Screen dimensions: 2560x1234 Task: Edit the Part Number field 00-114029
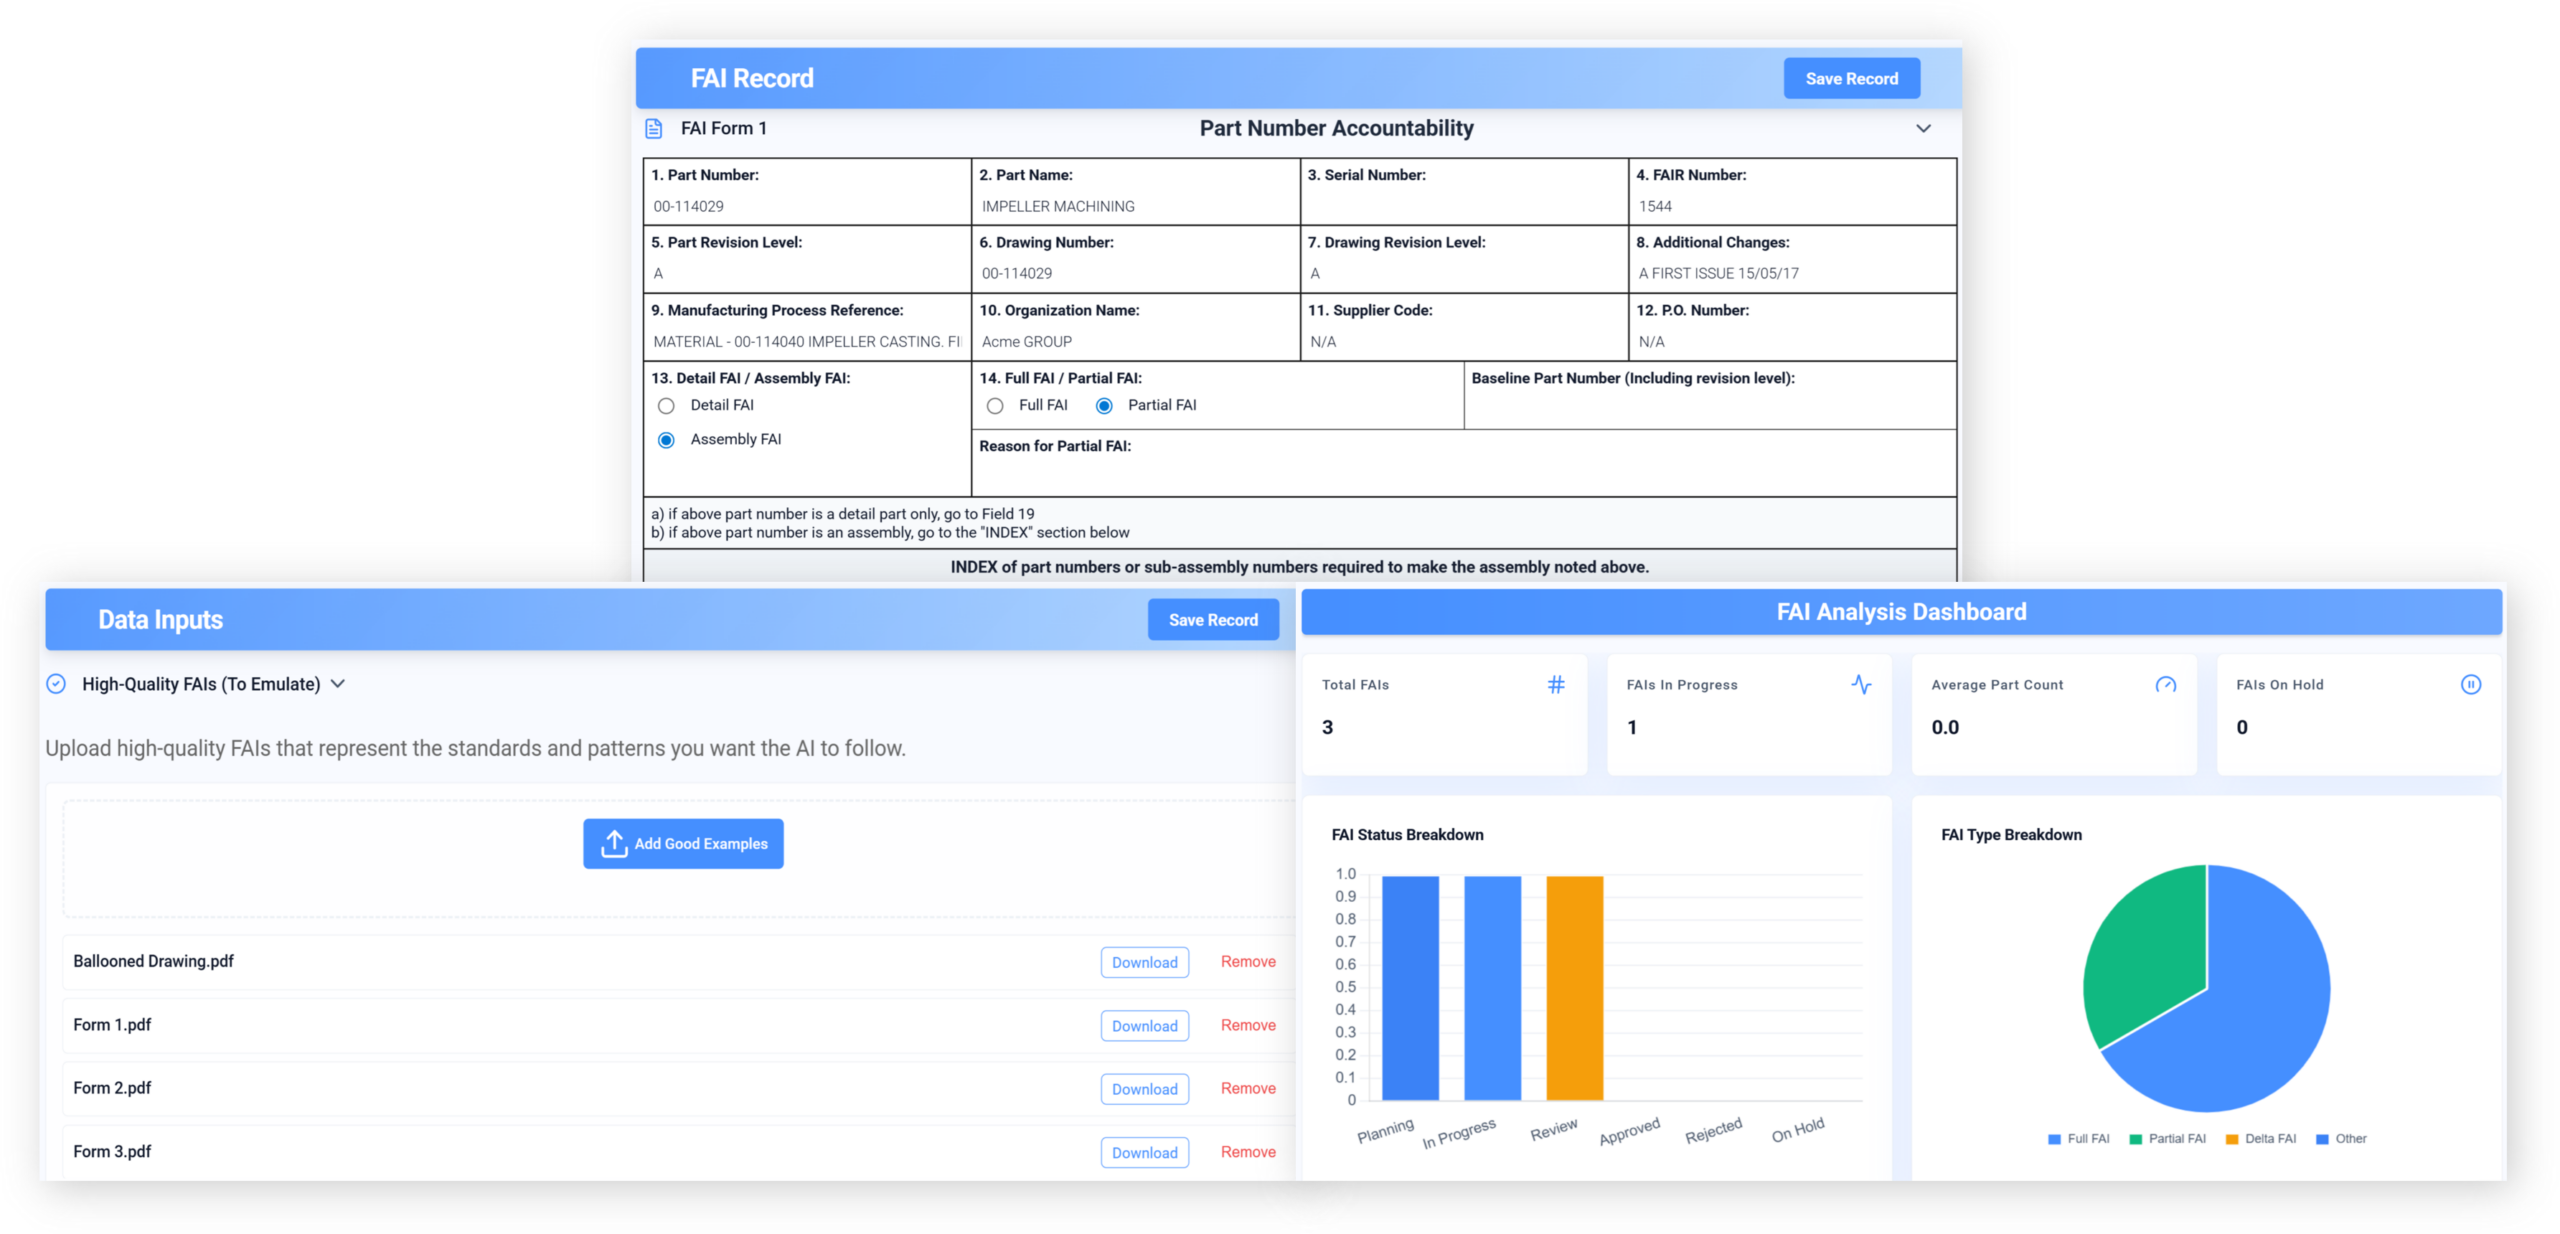(806, 206)
